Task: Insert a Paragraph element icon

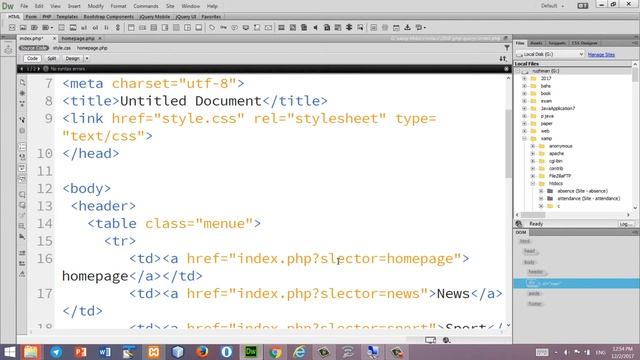Action: (34, 27)
